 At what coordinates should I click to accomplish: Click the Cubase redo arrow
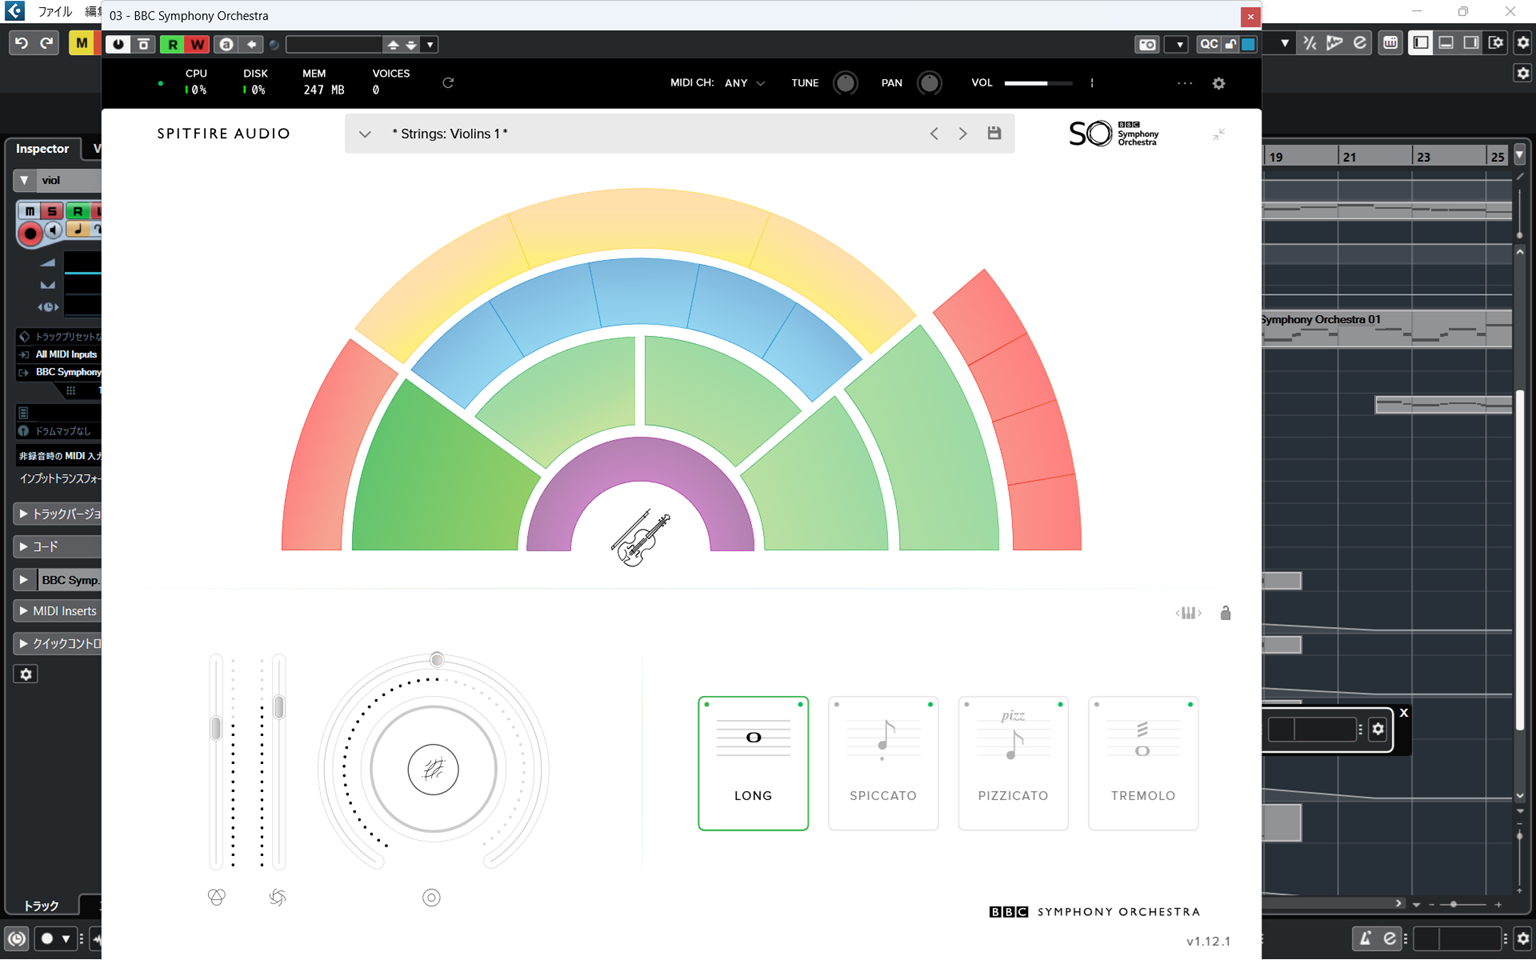[x=47, y=43]
